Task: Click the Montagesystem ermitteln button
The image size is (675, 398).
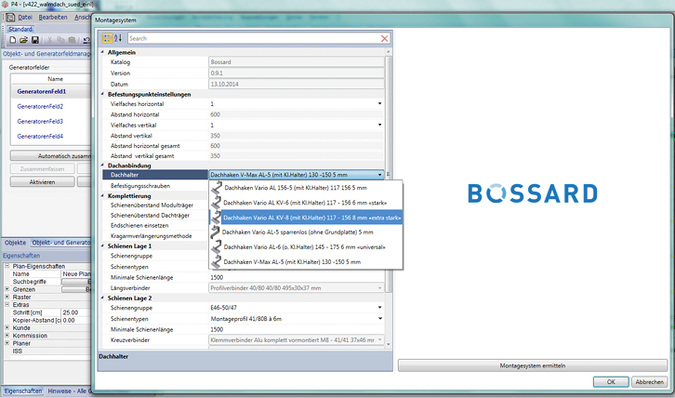Action: point(533,366)
